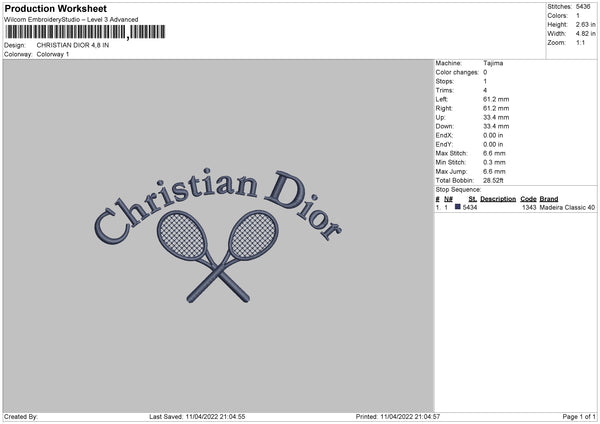Select the Height value 2.63 in
The width and height of the screenshot is (600, 424).
click(x=585, y=24)
